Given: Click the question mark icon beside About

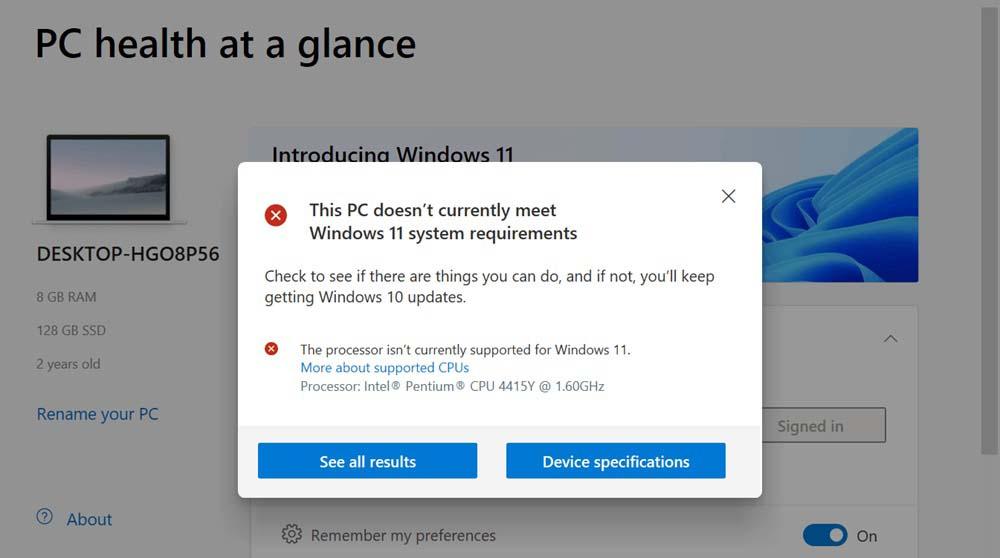Looking at the screenshot, I should click(x=45, y=517).
